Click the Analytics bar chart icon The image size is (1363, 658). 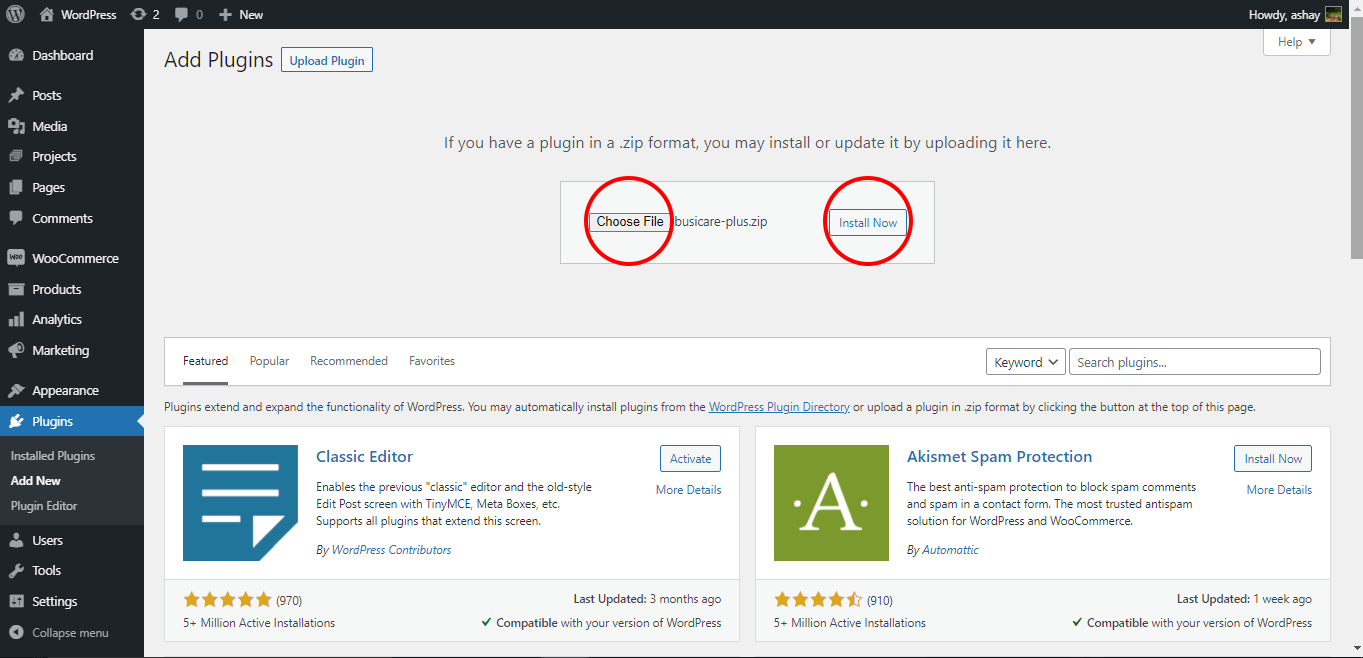pyautogui.click(x=16, y=320)
